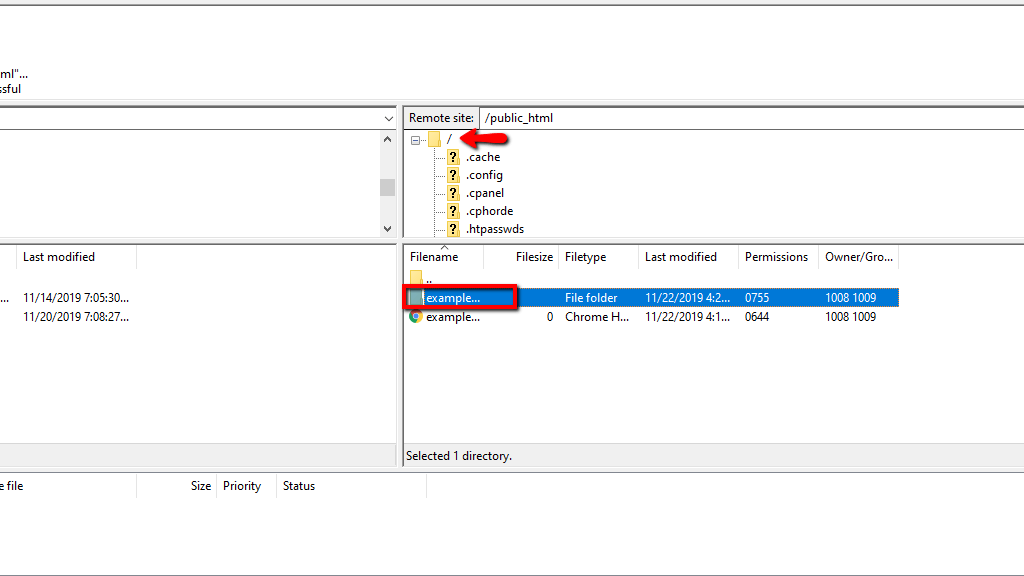
Task: Click the "Chrome H..." filetype cell
Action: (597, 317)
